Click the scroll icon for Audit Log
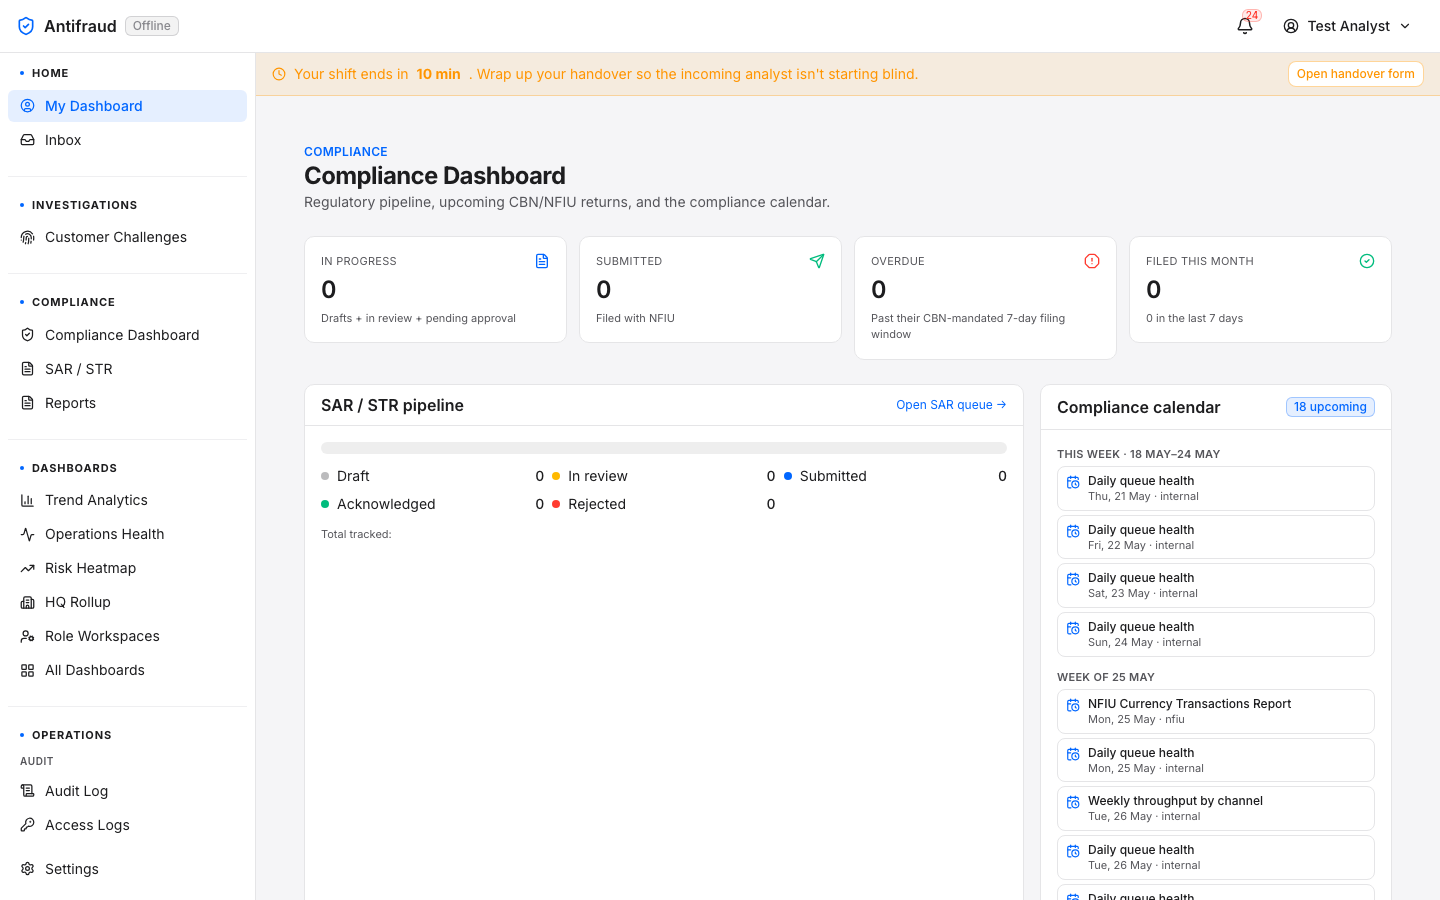 pyautogui.click(x=28, y=791)
